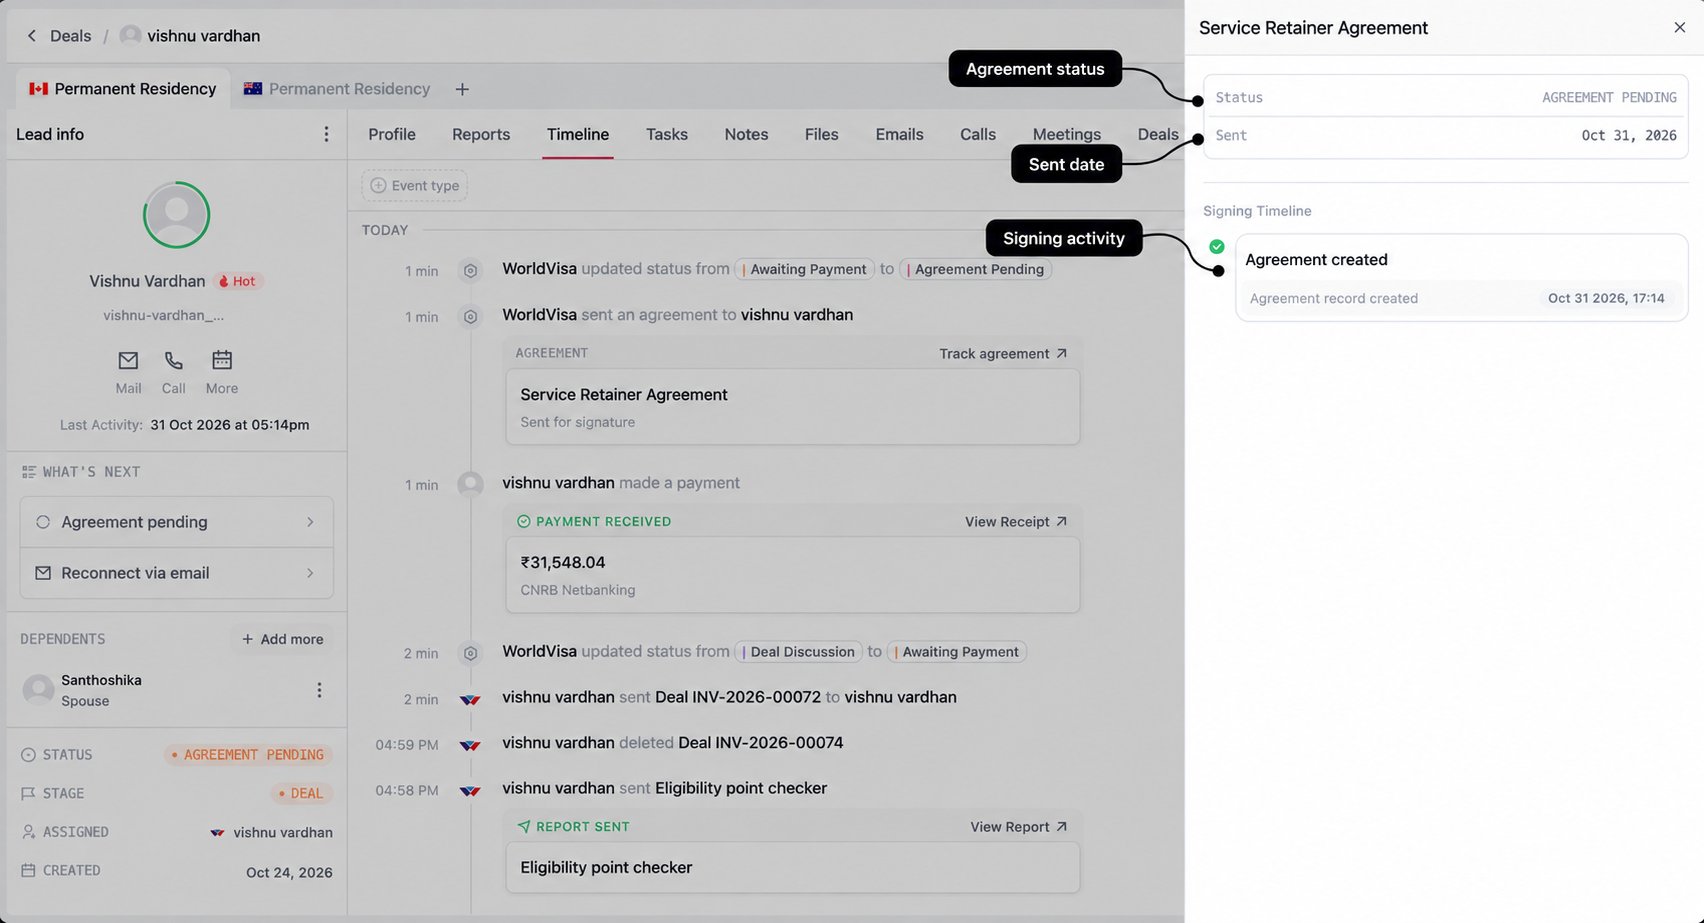Click the Santhoshika Spouse dependent row
Image resolution: width=1704 pixels, height=923 pixels.
click(175, 690)
